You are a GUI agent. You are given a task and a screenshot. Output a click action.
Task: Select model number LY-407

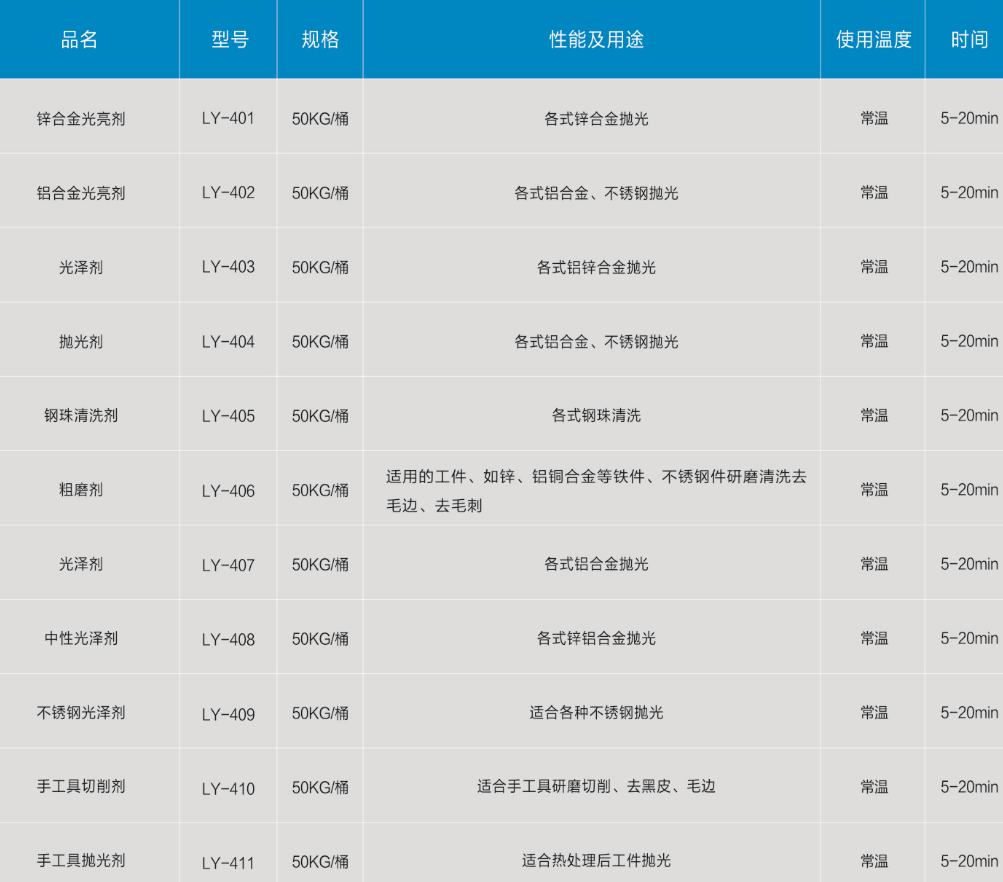pyautogui.click(x=228, y=565)
